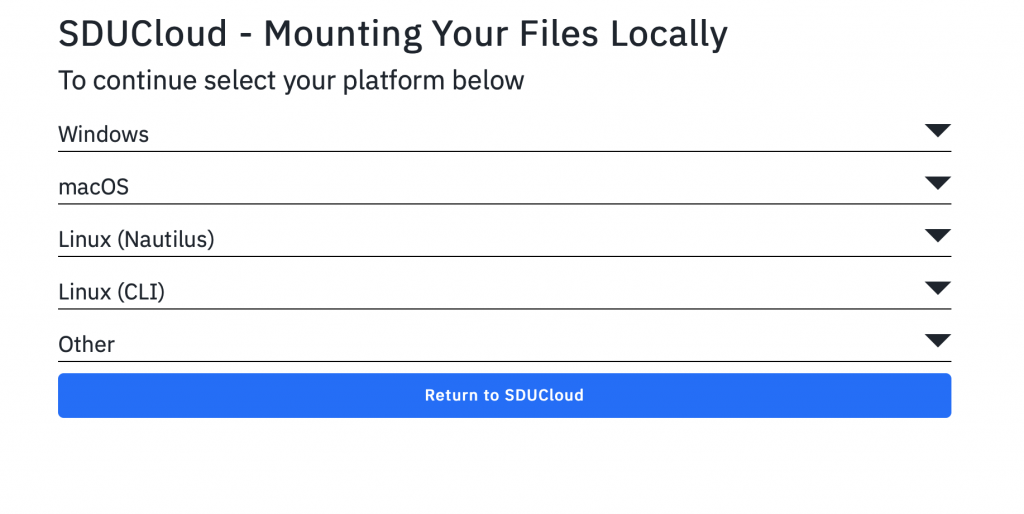Click the arrow icon for Linux (Nautilus)
This screenshot has height=514, width=1024.
(937, 236)
